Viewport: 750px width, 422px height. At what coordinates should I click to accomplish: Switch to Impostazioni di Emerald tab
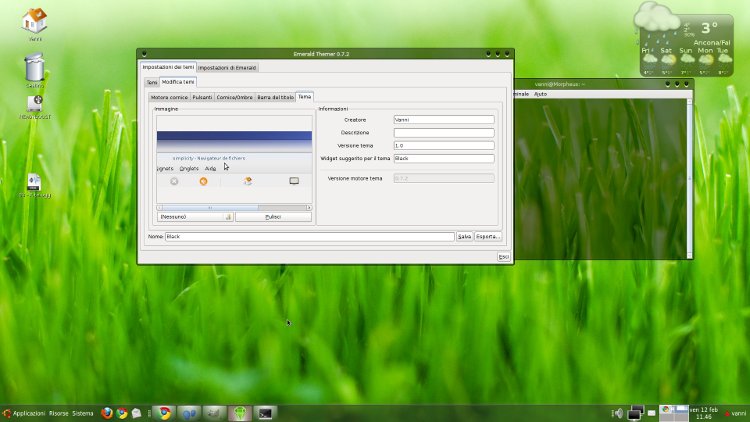point(227,68)
